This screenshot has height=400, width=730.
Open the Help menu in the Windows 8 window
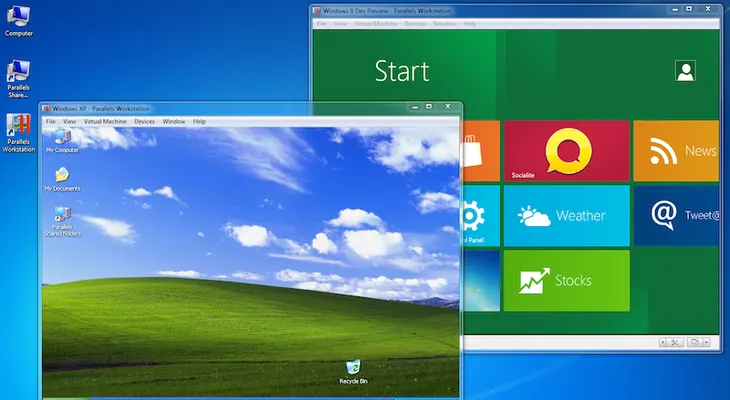click(x=470, y=24)
